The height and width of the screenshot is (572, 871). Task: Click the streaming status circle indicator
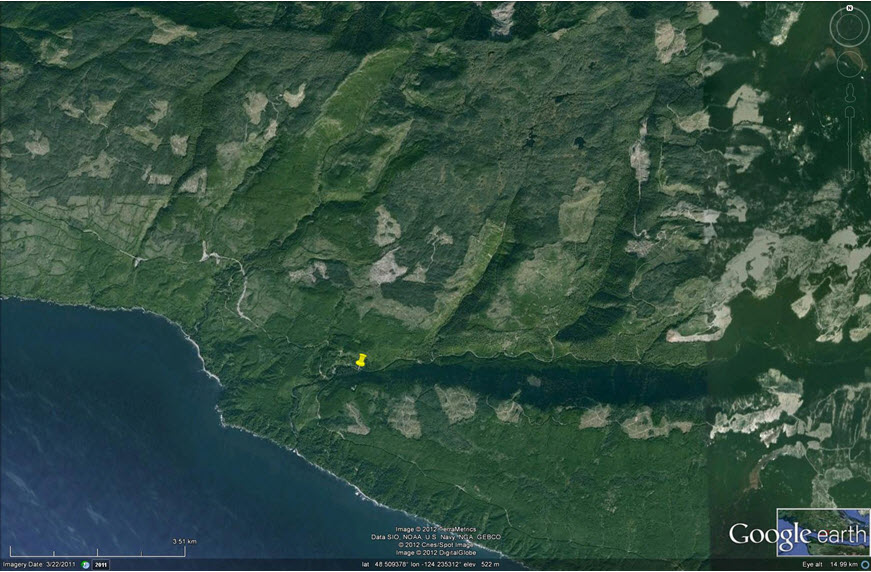(x=862, y=565)
